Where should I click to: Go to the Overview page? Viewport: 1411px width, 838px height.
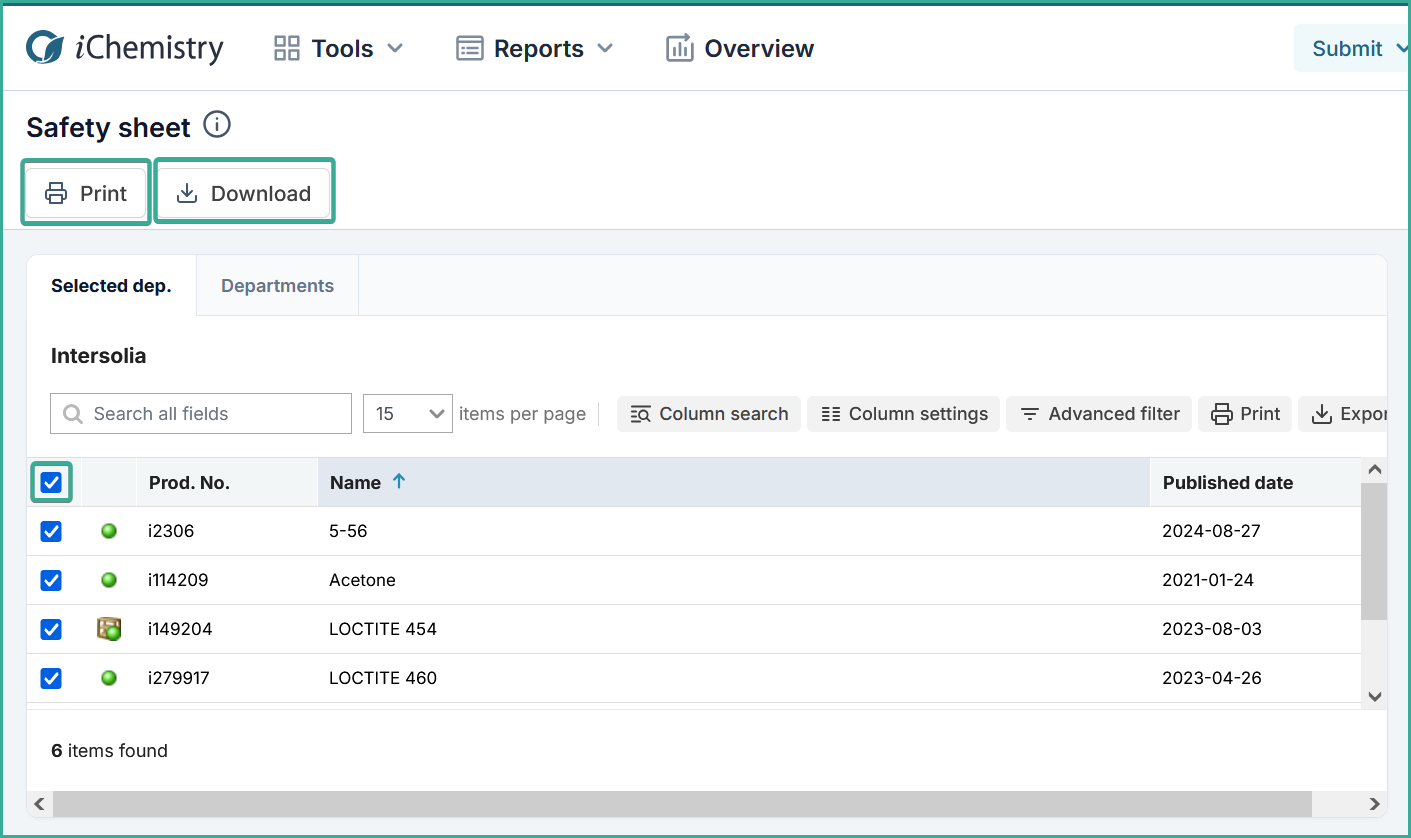click(x=740, y=48)
